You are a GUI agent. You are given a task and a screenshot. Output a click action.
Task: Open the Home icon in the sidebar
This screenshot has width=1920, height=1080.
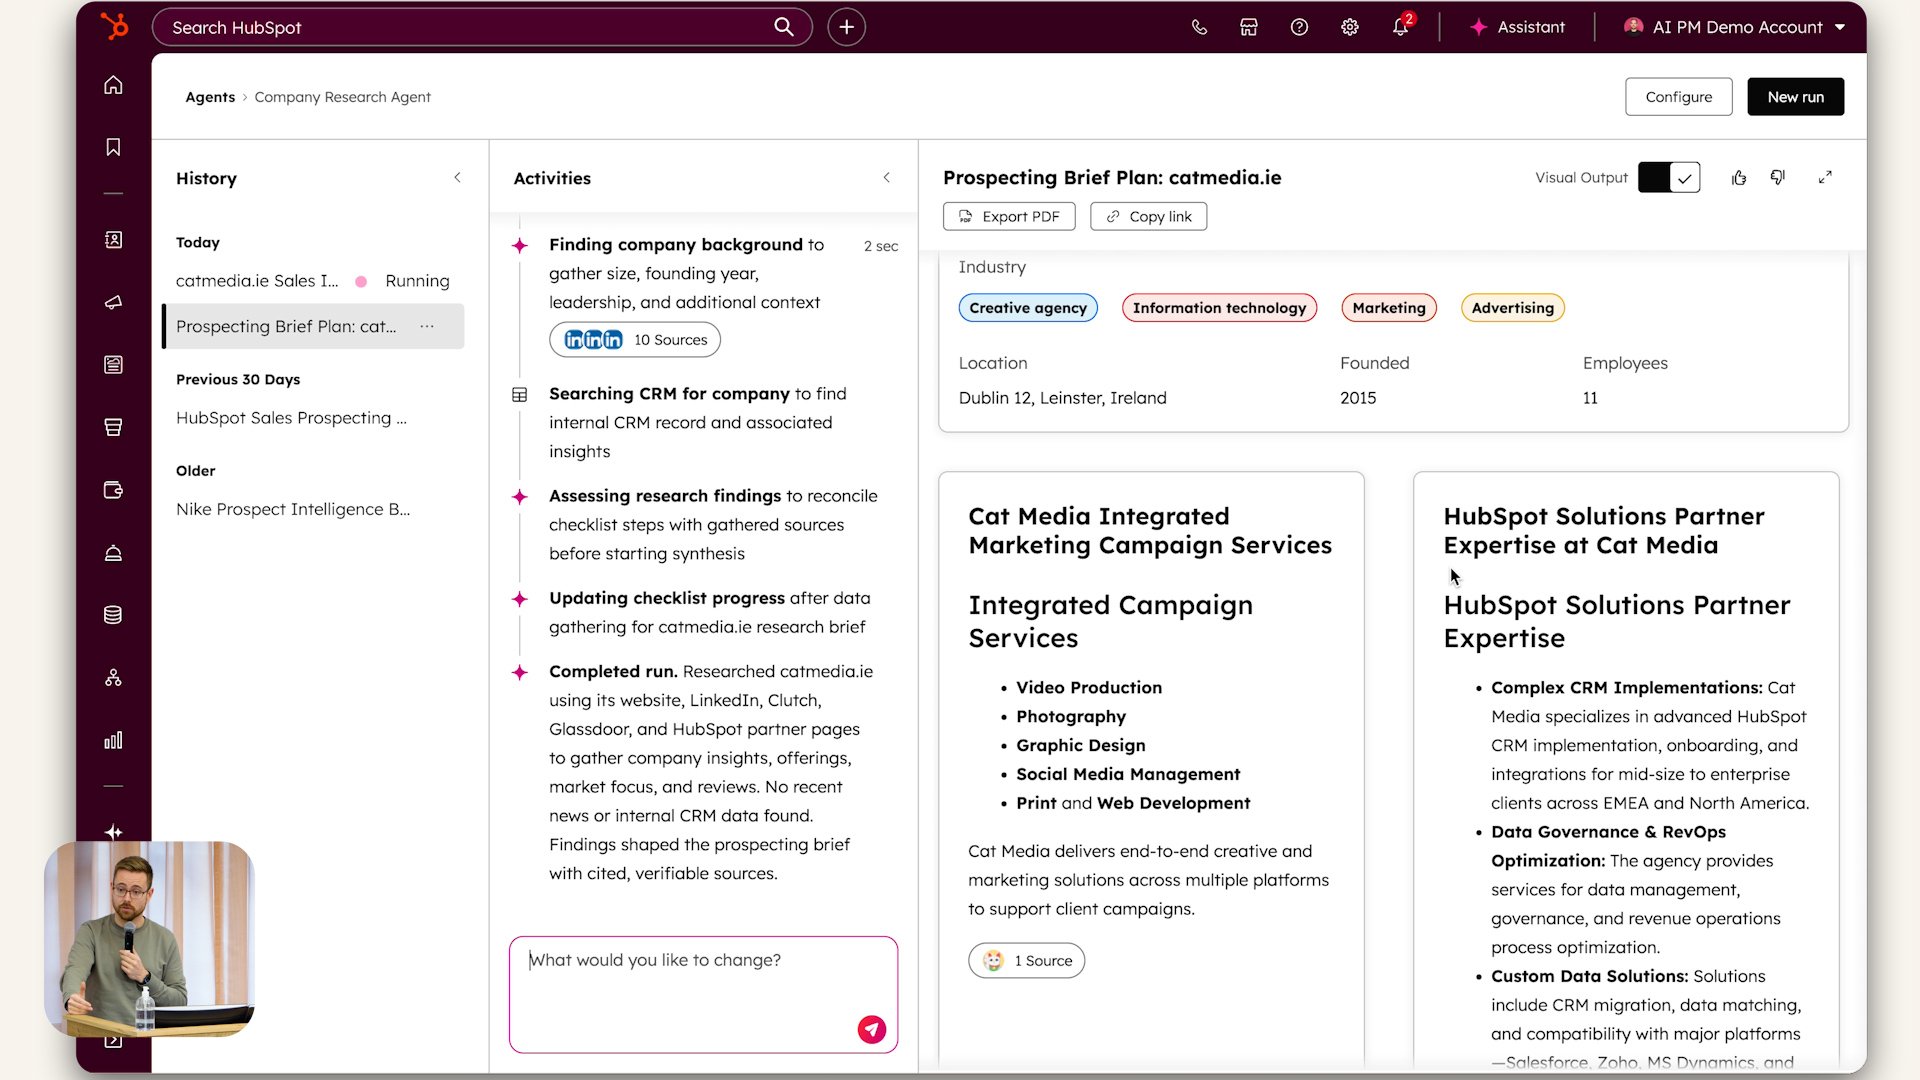click(113, 85)
